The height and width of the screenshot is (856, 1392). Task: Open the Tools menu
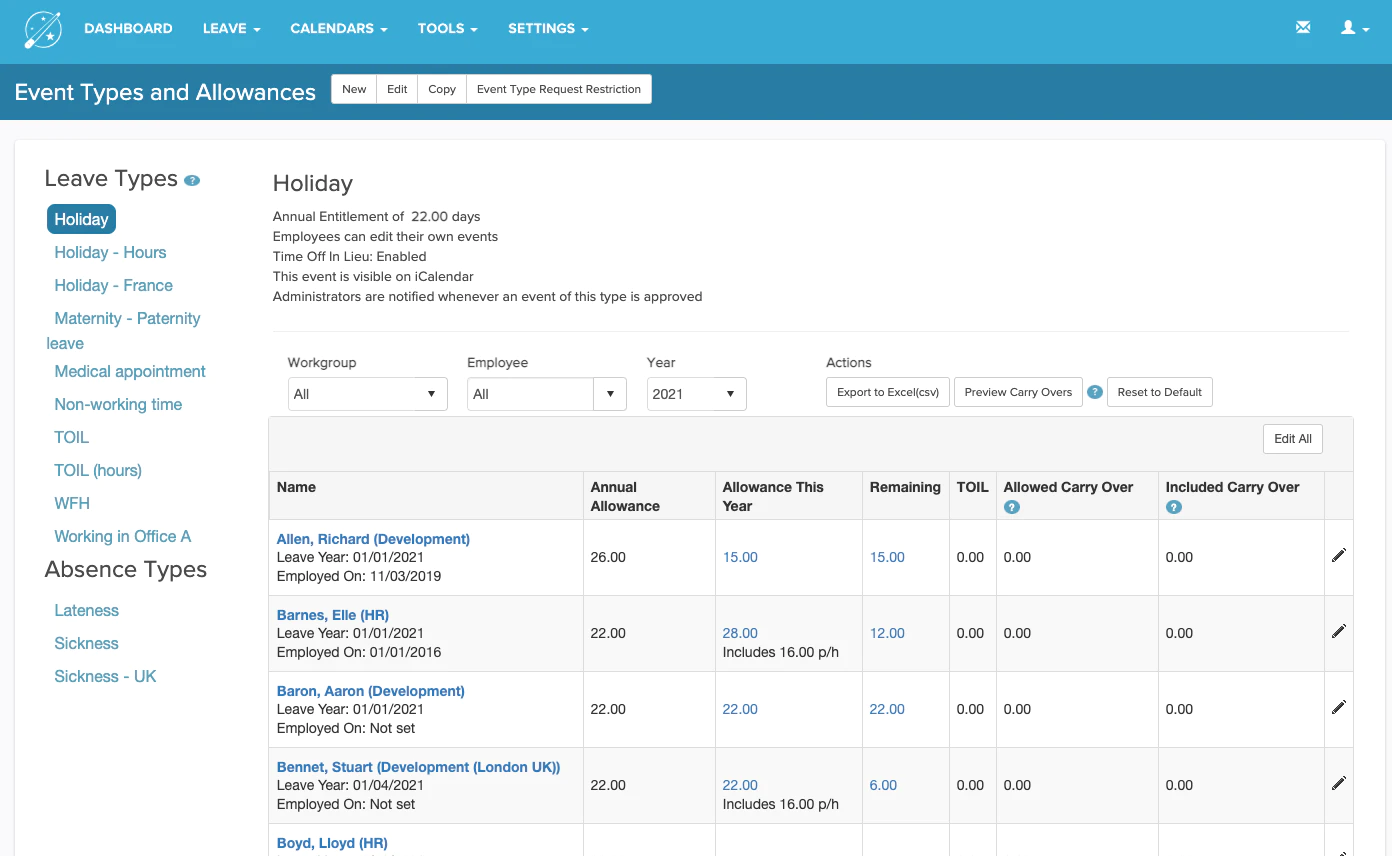tap(448, 28)
